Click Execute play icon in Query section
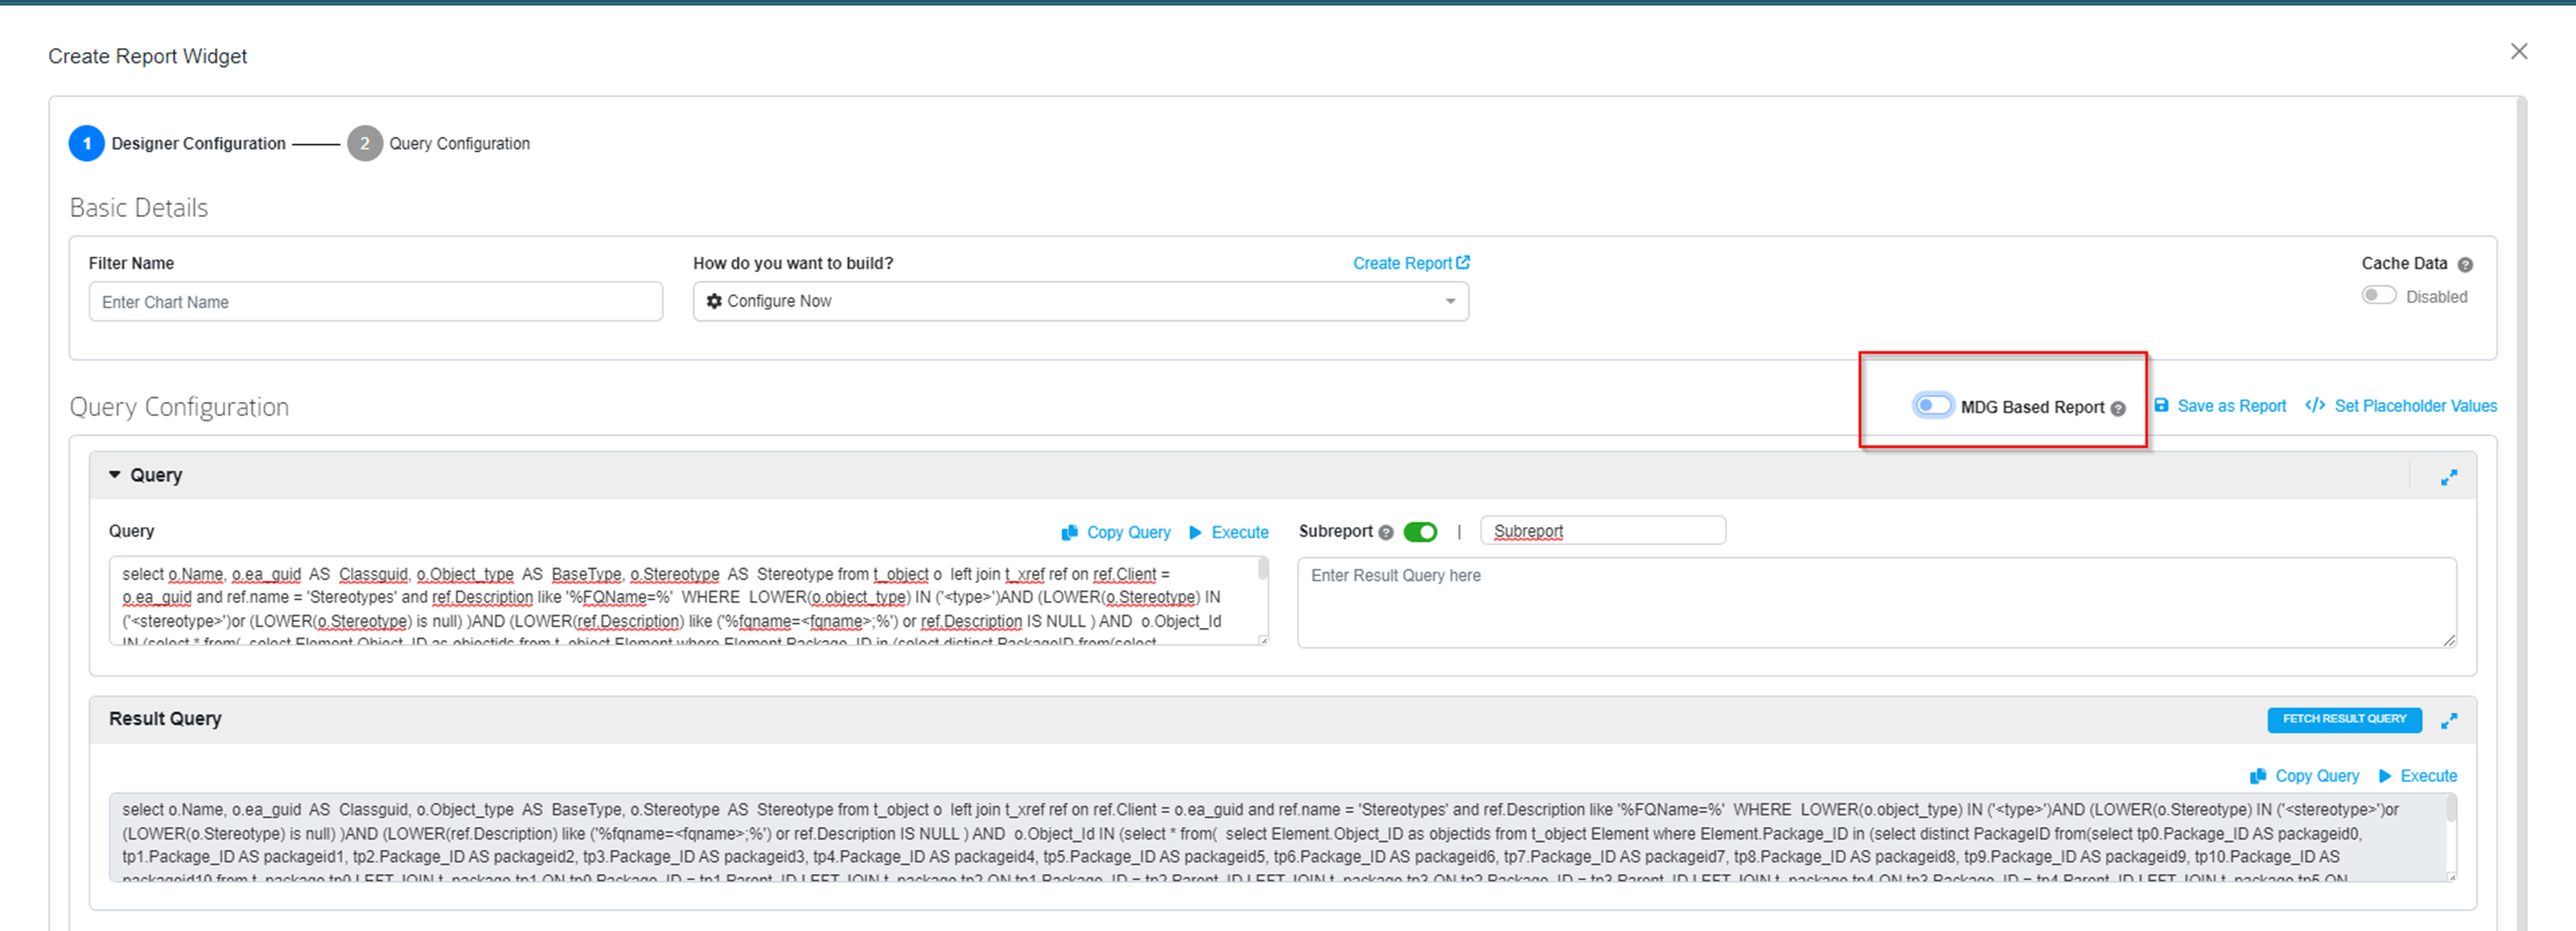Image resolution: width=2576 pixels, height=931 pixels. point(1195,533)
